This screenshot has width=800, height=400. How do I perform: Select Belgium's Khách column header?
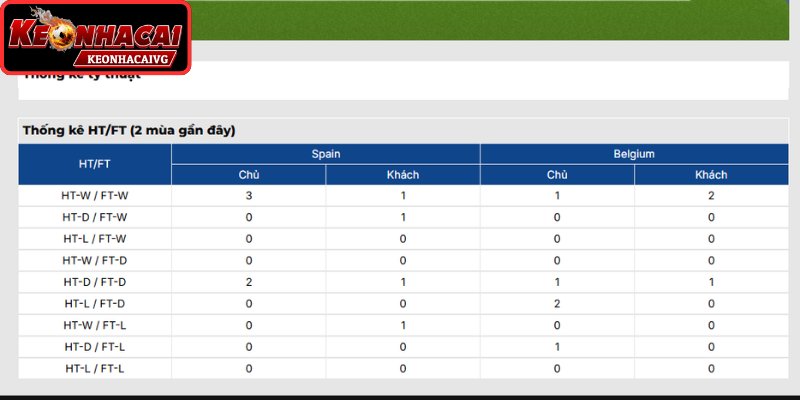point(711,175)
